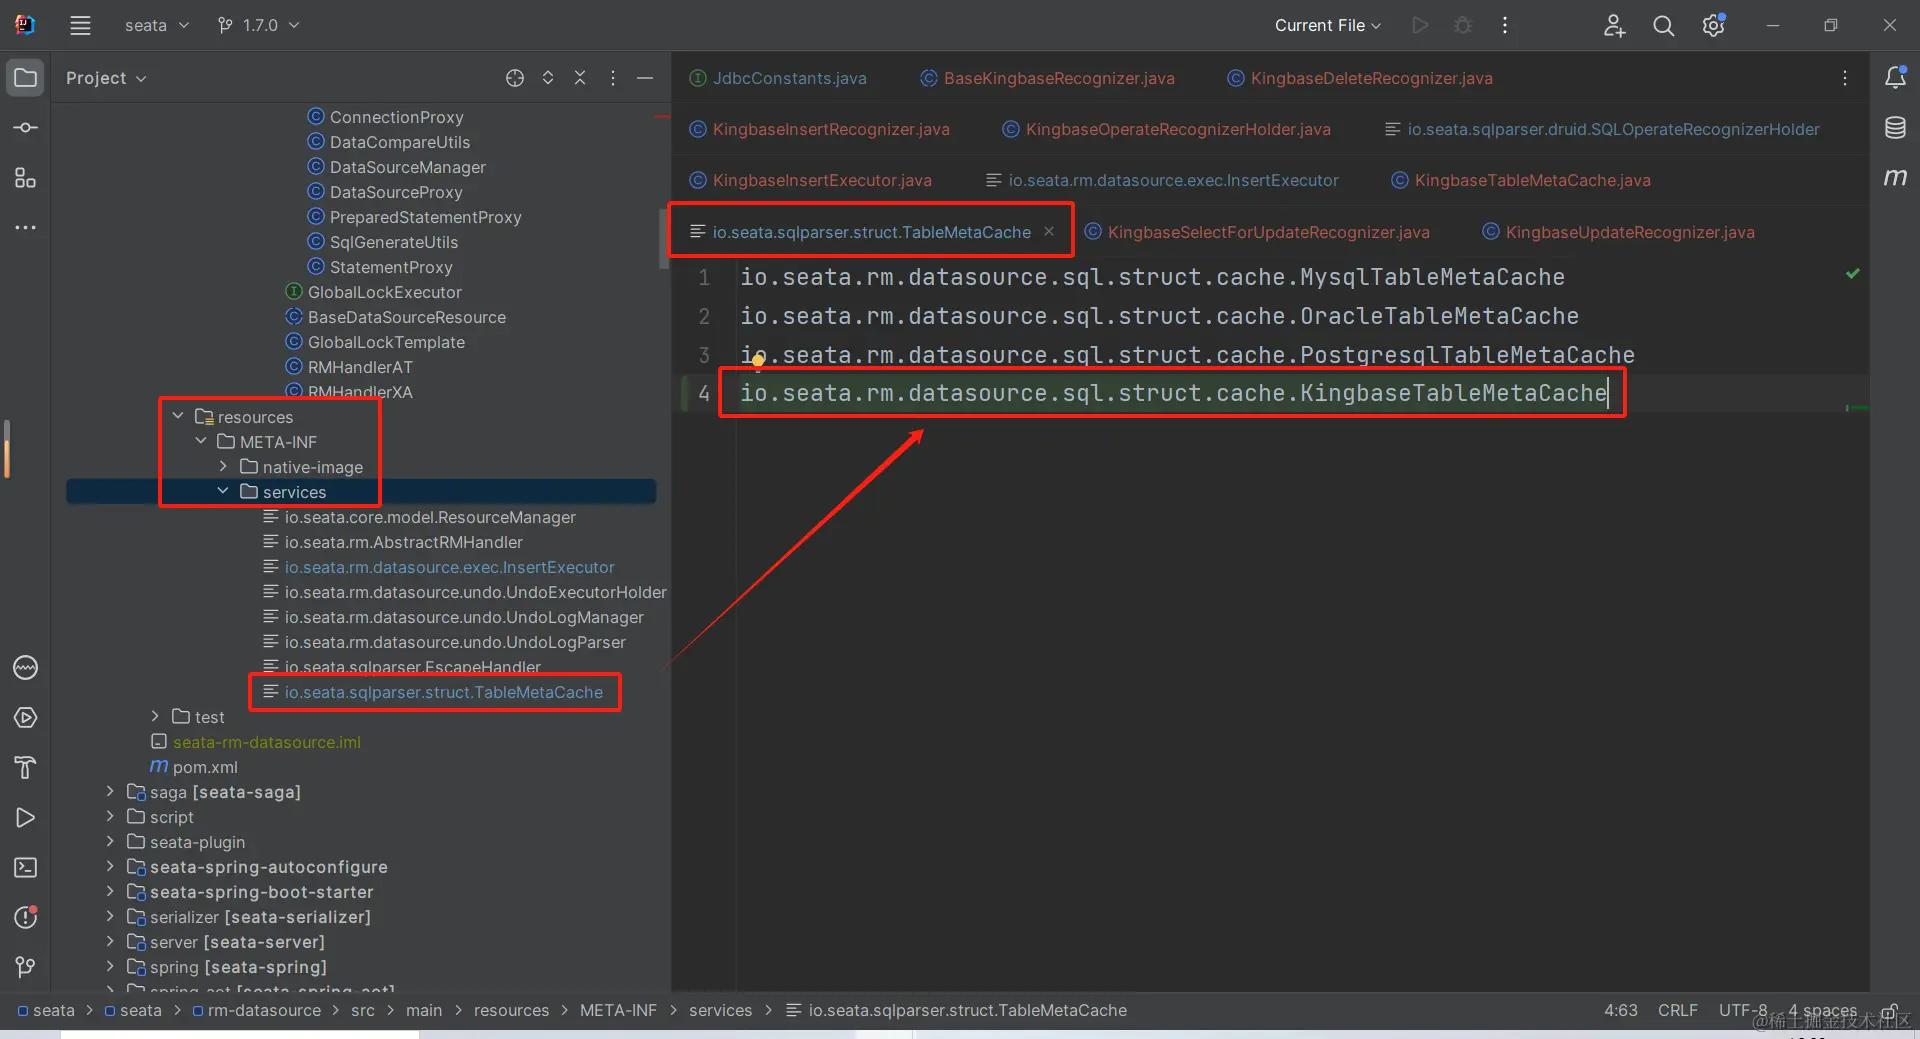Expand the seata-spring-autoconfigure module
This screenshot has height=1039, width=1920.
pos(110,866)
